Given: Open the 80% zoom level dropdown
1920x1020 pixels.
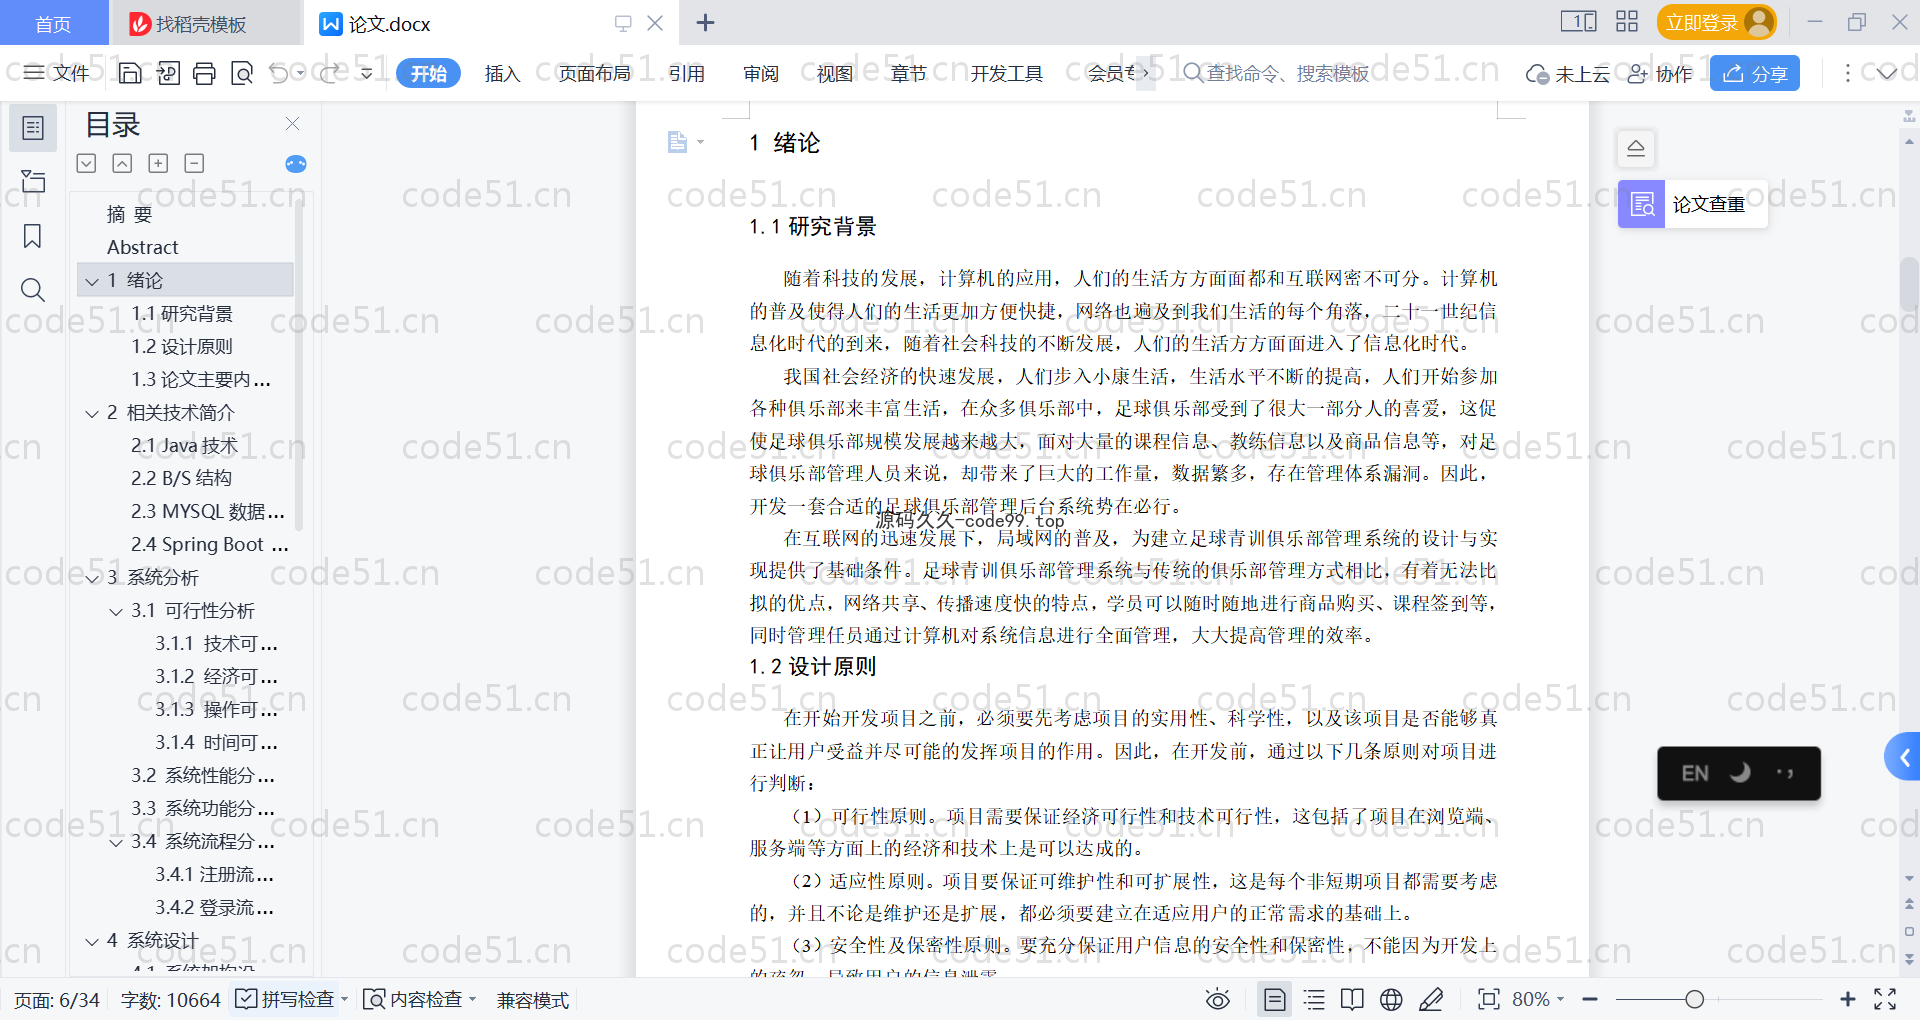Looking at the screenshot, I should pyautogui.click(x=1538, y=999).
